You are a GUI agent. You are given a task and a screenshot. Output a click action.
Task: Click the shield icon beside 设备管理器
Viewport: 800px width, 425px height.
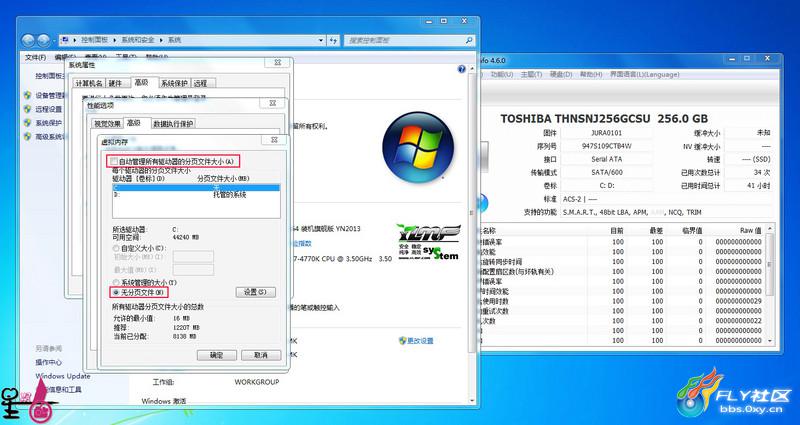28,95
